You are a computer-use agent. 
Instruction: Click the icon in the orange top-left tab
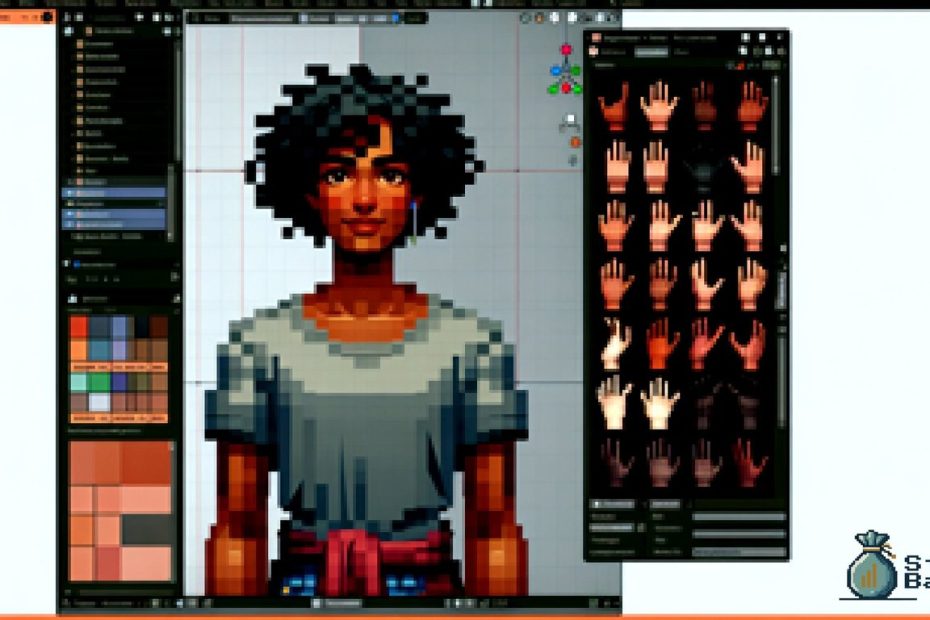pyautogui.click(x=46, y=17)
